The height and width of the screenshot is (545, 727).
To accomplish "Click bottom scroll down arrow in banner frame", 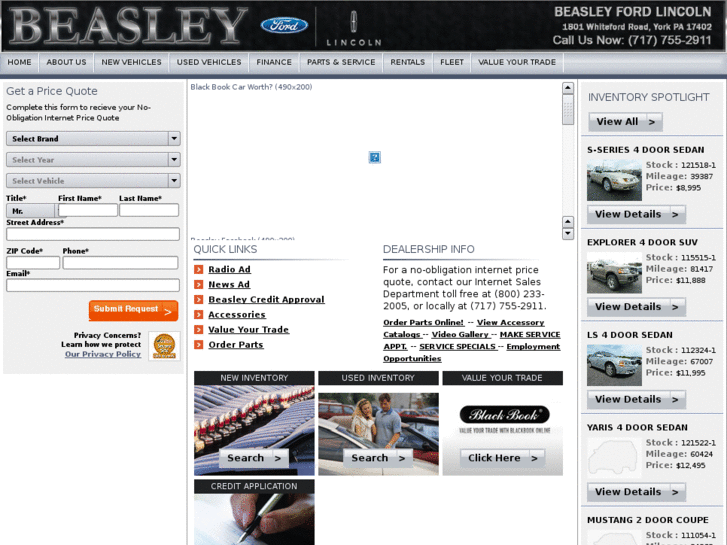I will click(x=568, y=233).
